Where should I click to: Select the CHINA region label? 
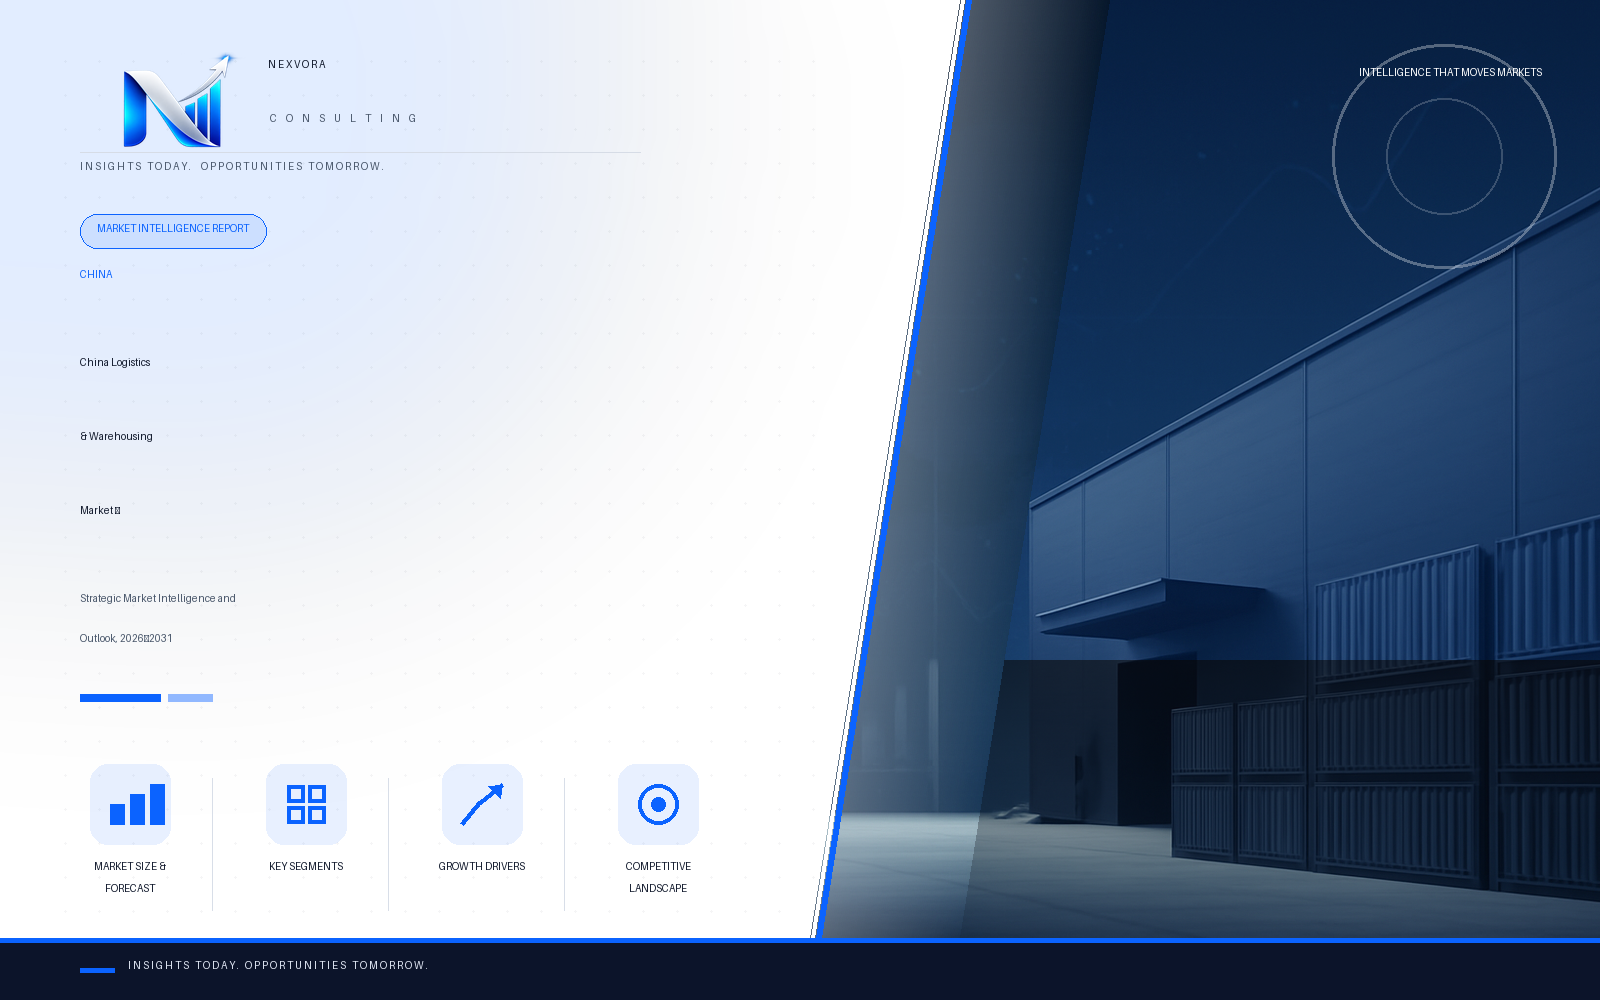[x=96, y=274]
